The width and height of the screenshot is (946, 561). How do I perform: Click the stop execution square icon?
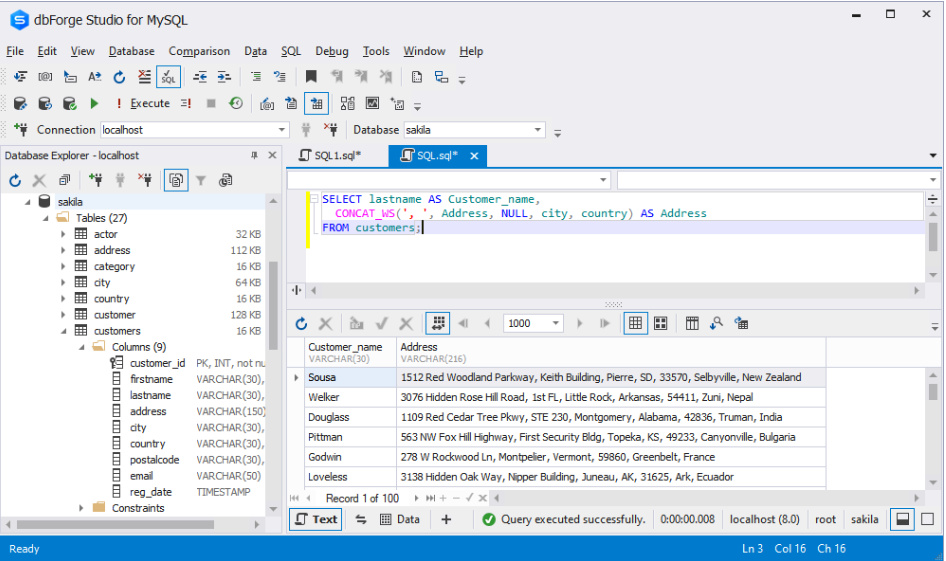(x=211, y=103)
